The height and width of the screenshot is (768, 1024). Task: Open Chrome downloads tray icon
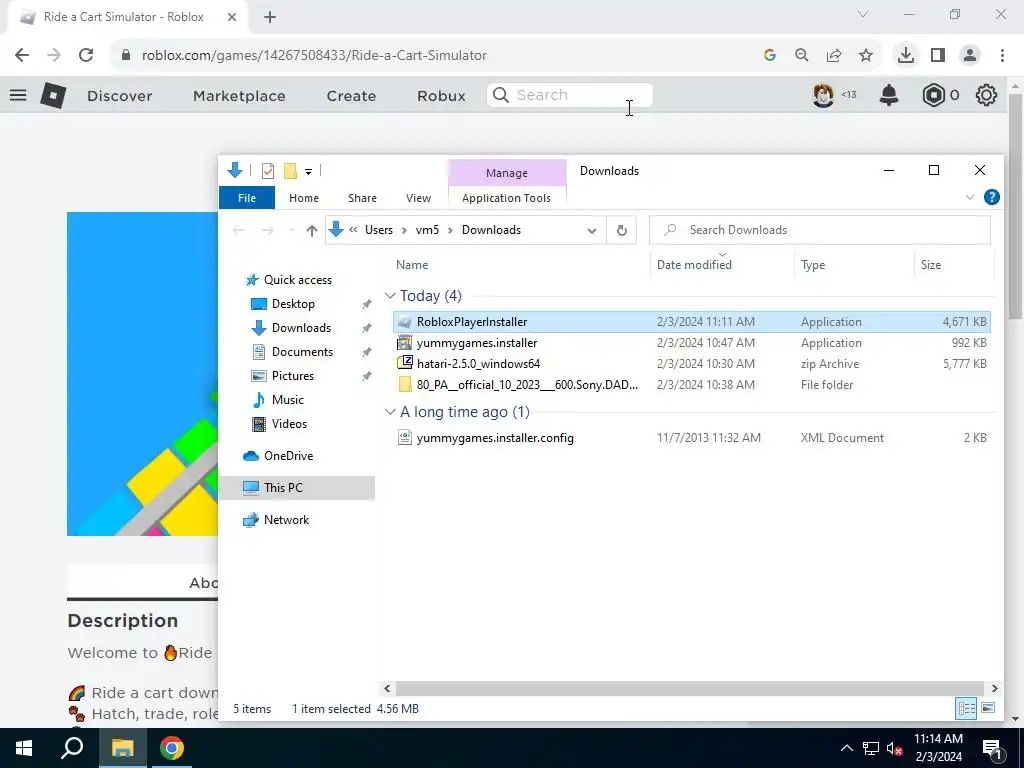pos(905,55)
